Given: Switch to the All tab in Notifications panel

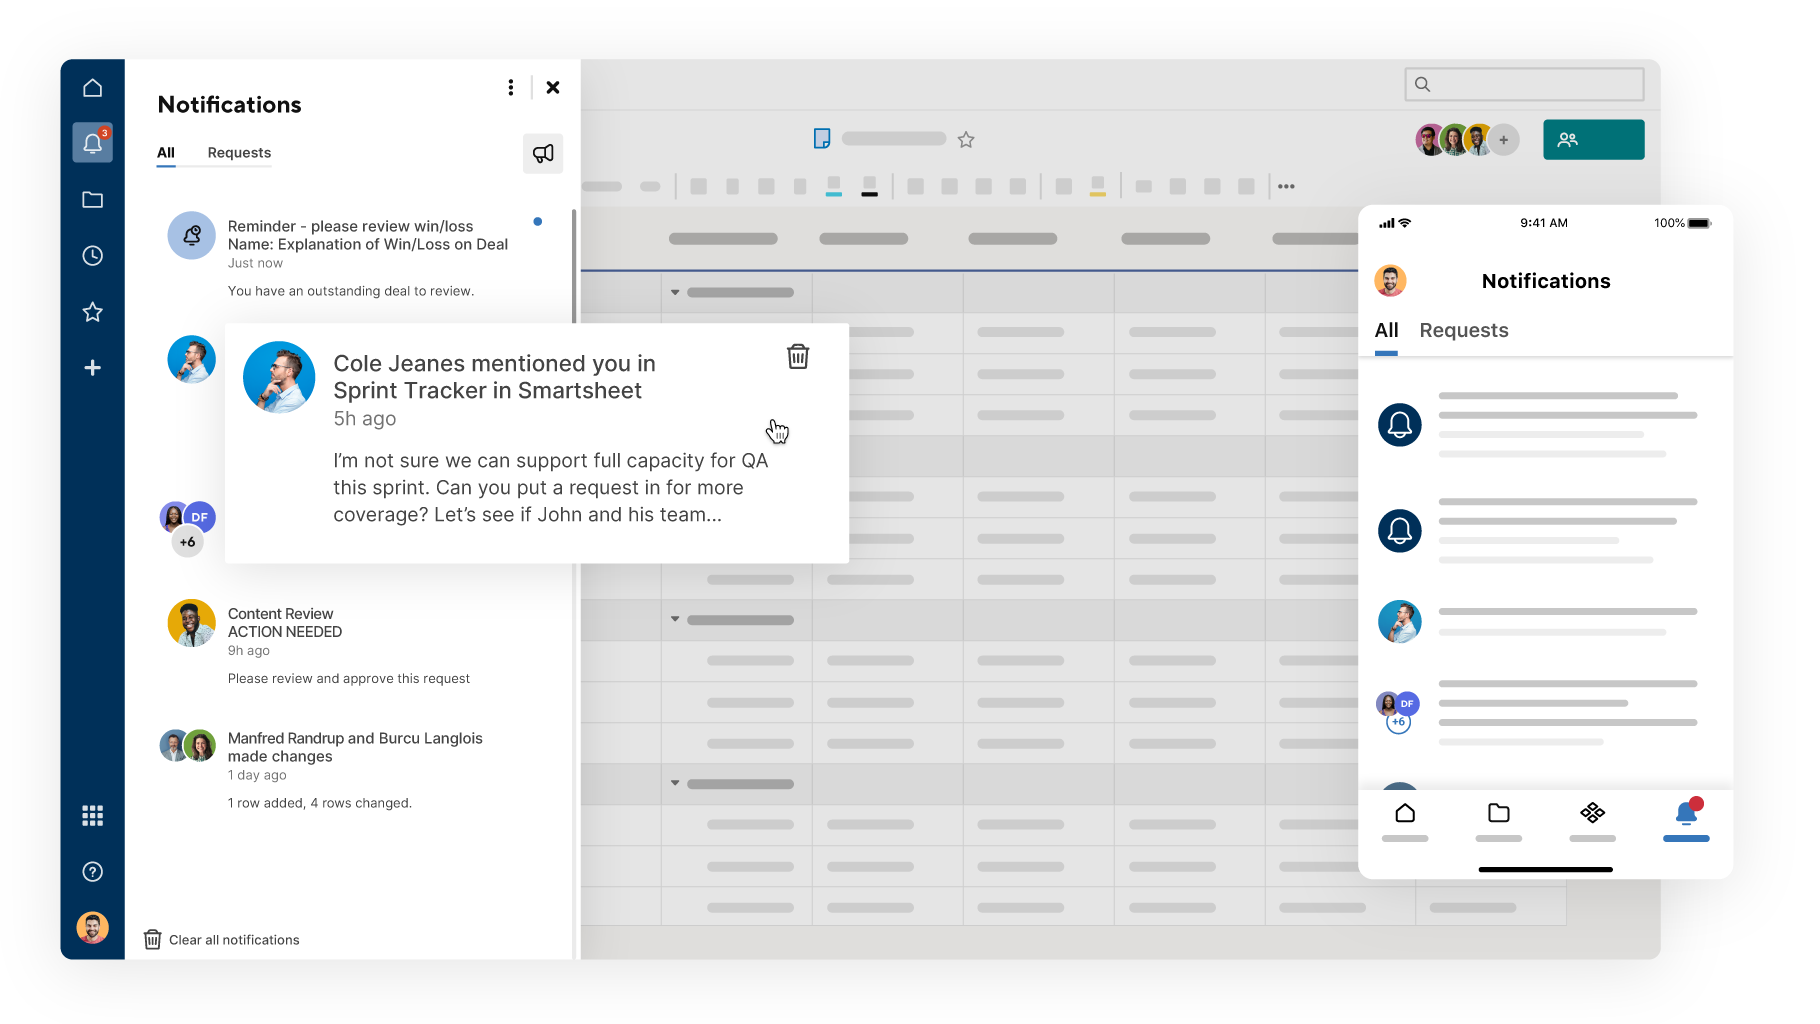Looking at the screenshot, I should pyautogui.click(x=166, y=153).
